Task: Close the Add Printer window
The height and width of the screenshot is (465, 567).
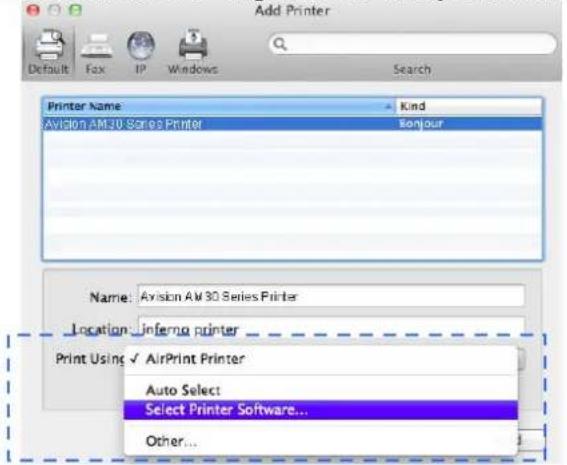Action: [x=33, y=10]
